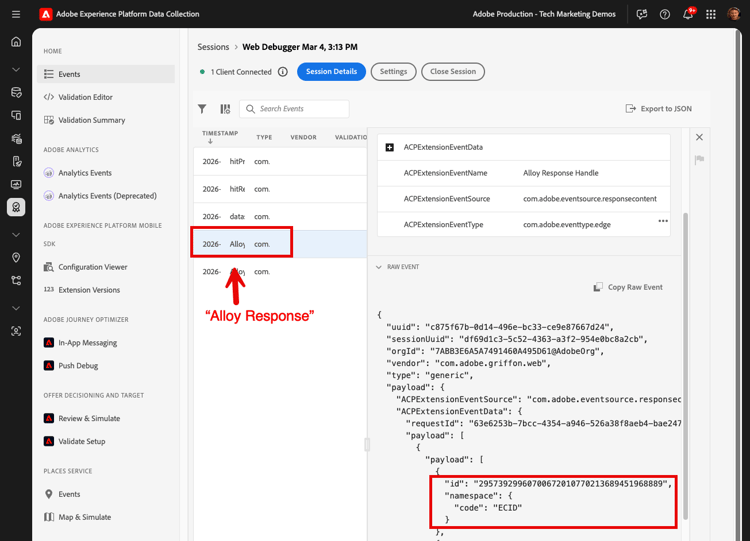Image resolution: width=750 pixels, height=541 pixels.
Task: Open column configuration icon
Action: coord(225,109)
